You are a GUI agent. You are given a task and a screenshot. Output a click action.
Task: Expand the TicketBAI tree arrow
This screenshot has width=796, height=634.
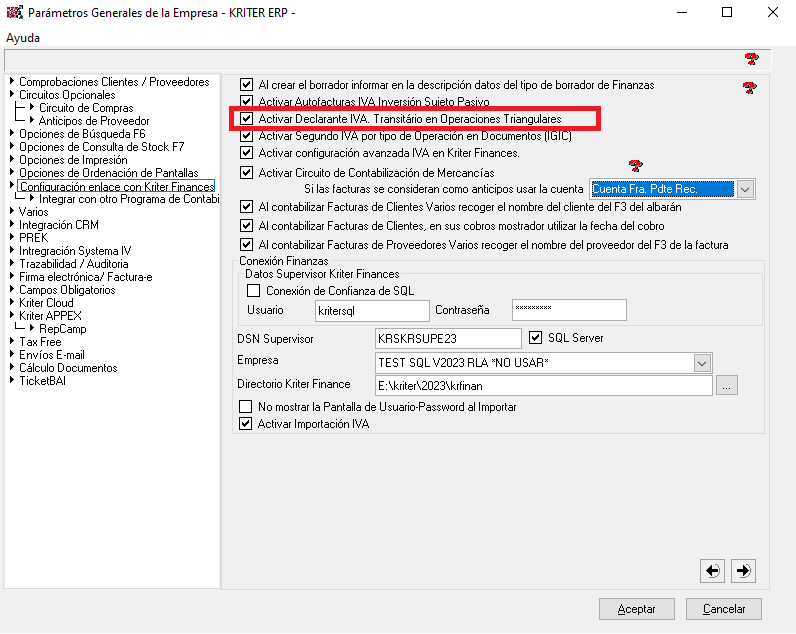point(12,380)
